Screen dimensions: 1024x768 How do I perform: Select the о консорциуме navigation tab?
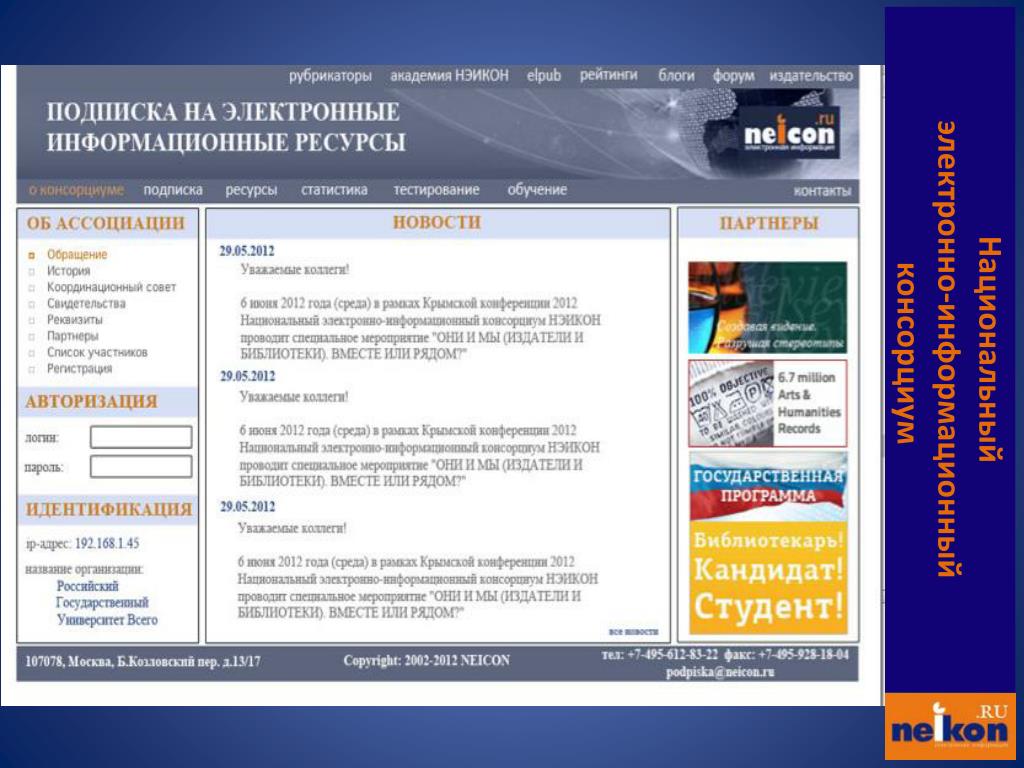(x=76, y=190)
